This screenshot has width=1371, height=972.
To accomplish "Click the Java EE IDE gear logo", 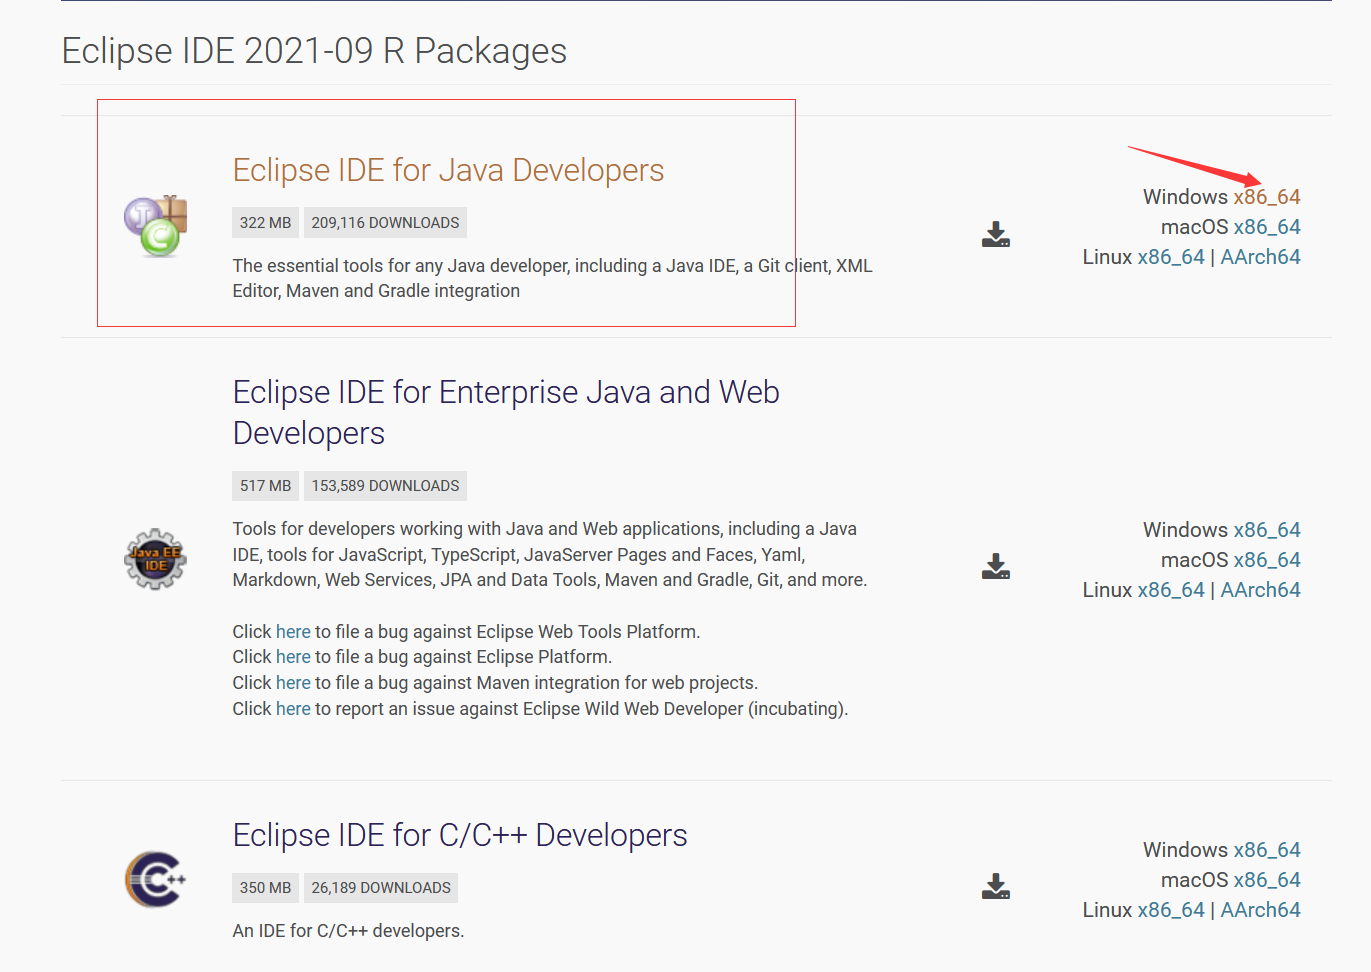I will tap(155, 560).
